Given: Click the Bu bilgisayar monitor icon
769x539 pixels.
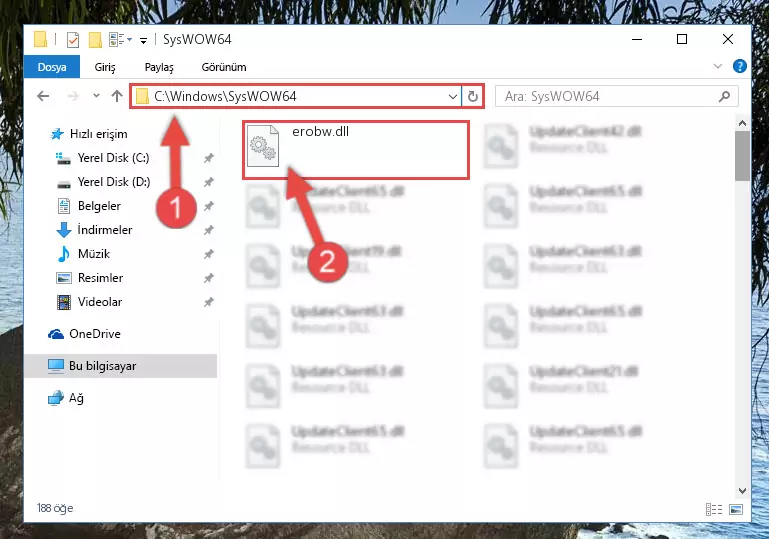Looking at the screenshot, I should [56, 366].
